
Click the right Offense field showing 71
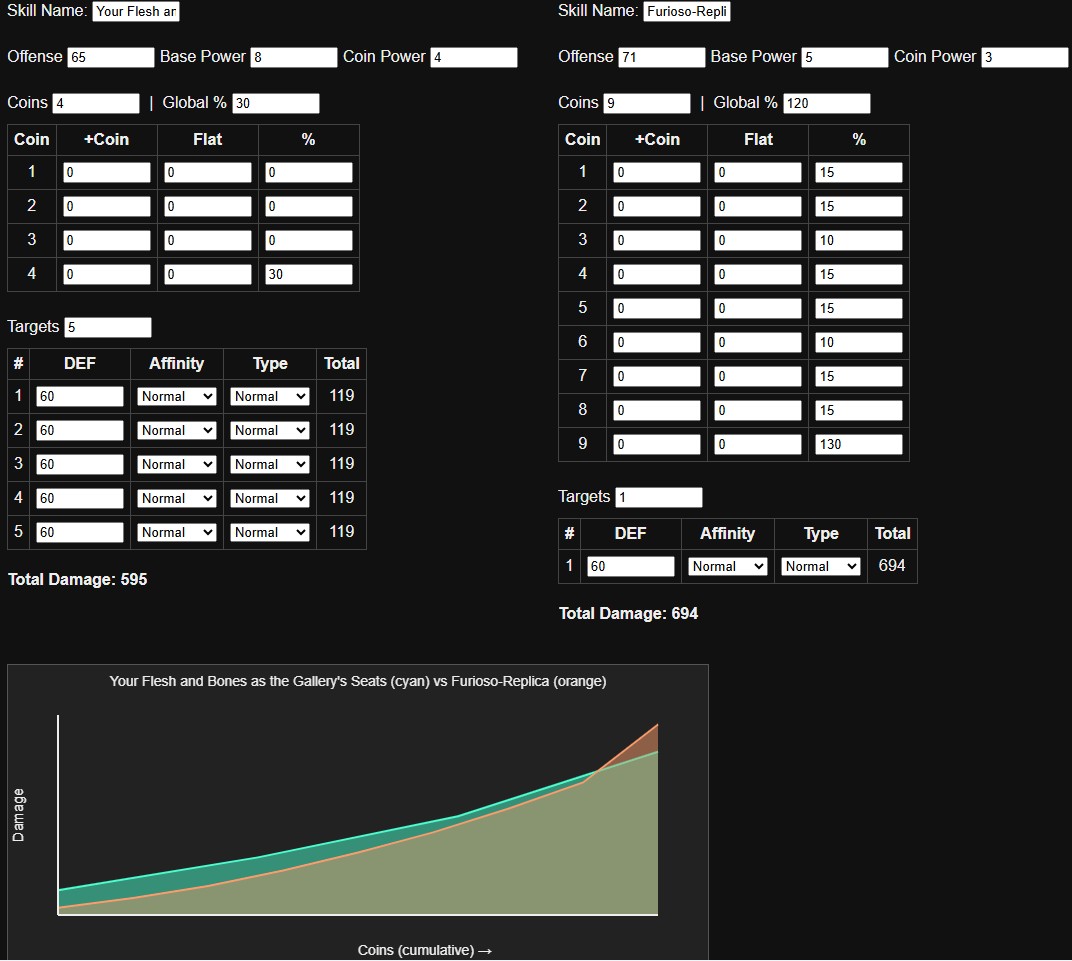pyautogui.click(x=662, y=57)
